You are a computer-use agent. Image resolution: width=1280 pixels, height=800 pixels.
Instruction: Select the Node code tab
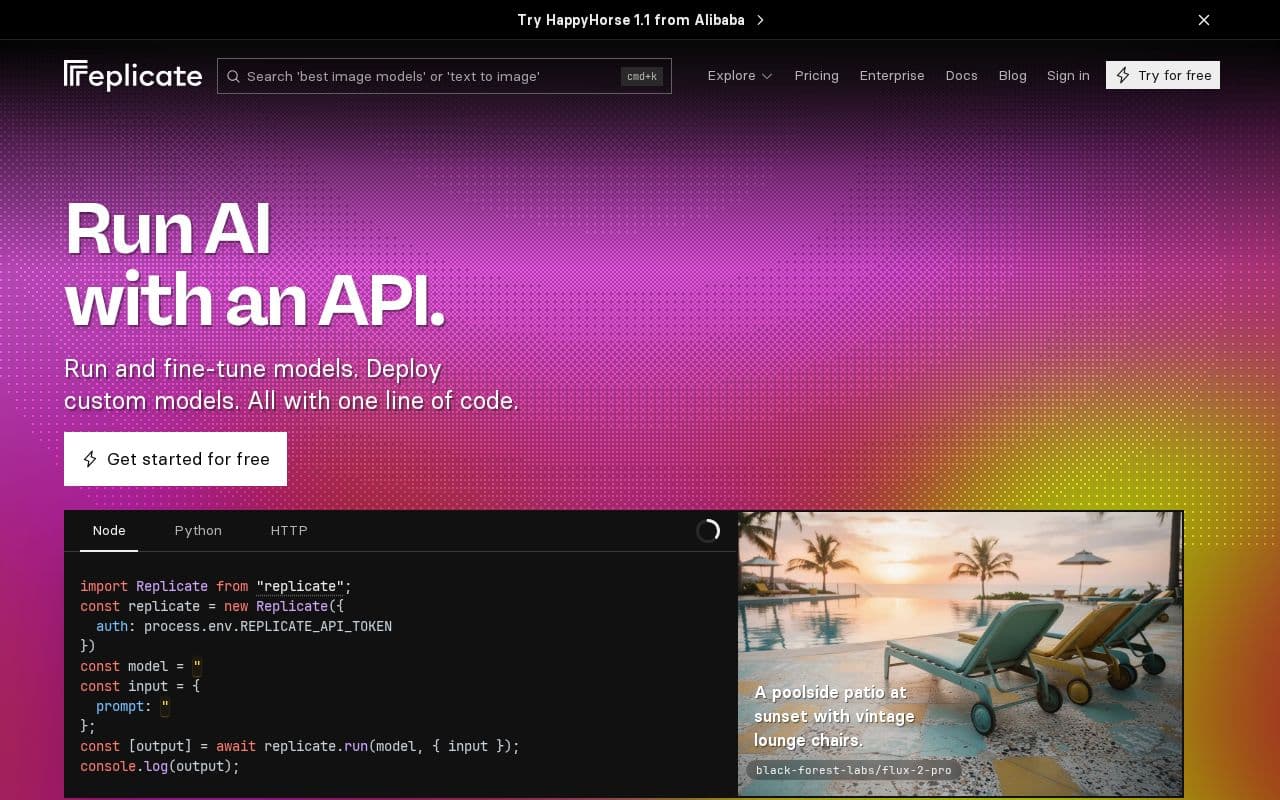click(x=109, y=531)
